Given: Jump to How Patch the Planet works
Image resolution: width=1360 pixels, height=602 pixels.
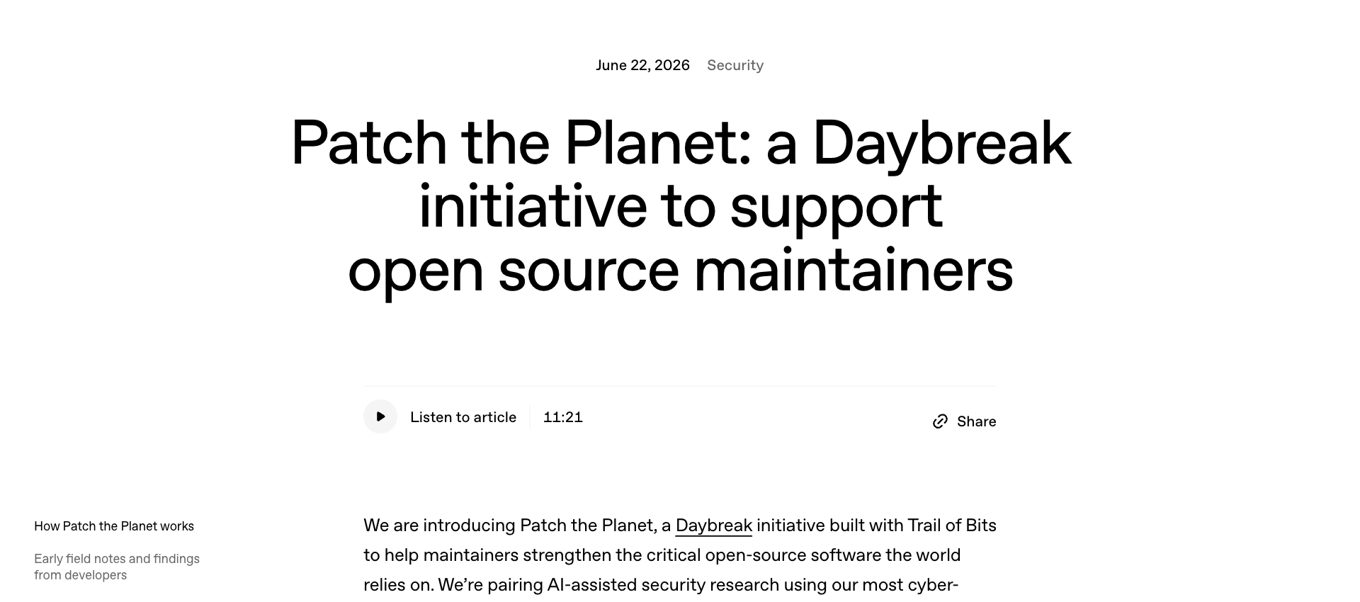Looking at the screenshot, I should point(114,526).
